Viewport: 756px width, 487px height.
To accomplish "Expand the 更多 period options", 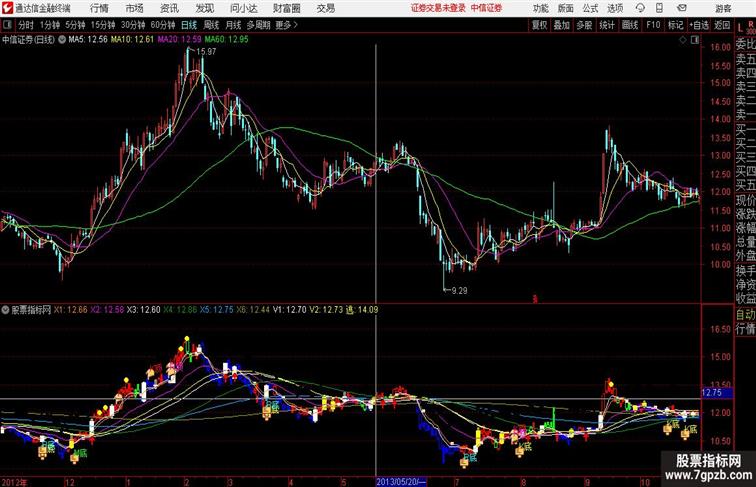I will pos(287,25).
